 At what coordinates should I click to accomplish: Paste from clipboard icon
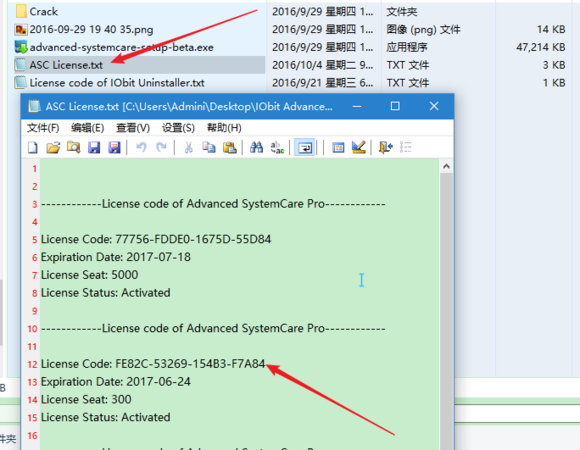click(x=229, y=148)
